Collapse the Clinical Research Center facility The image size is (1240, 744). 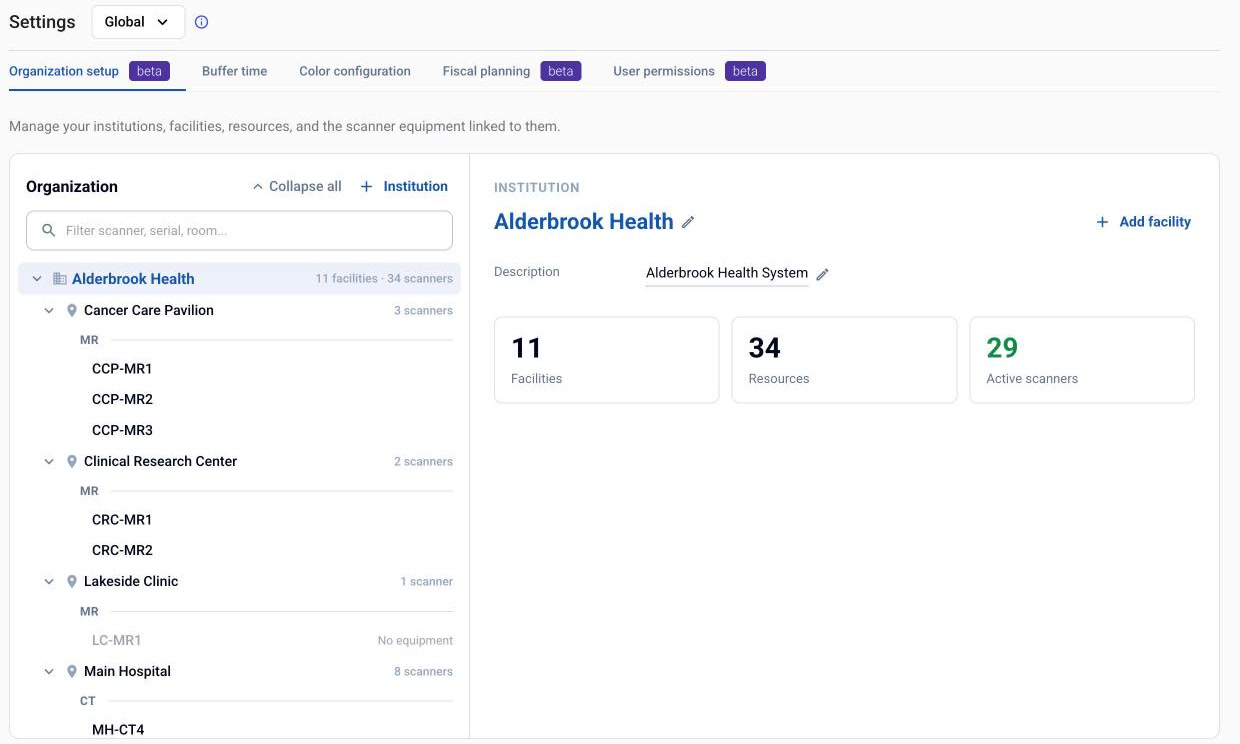click(x=49, y=461)
